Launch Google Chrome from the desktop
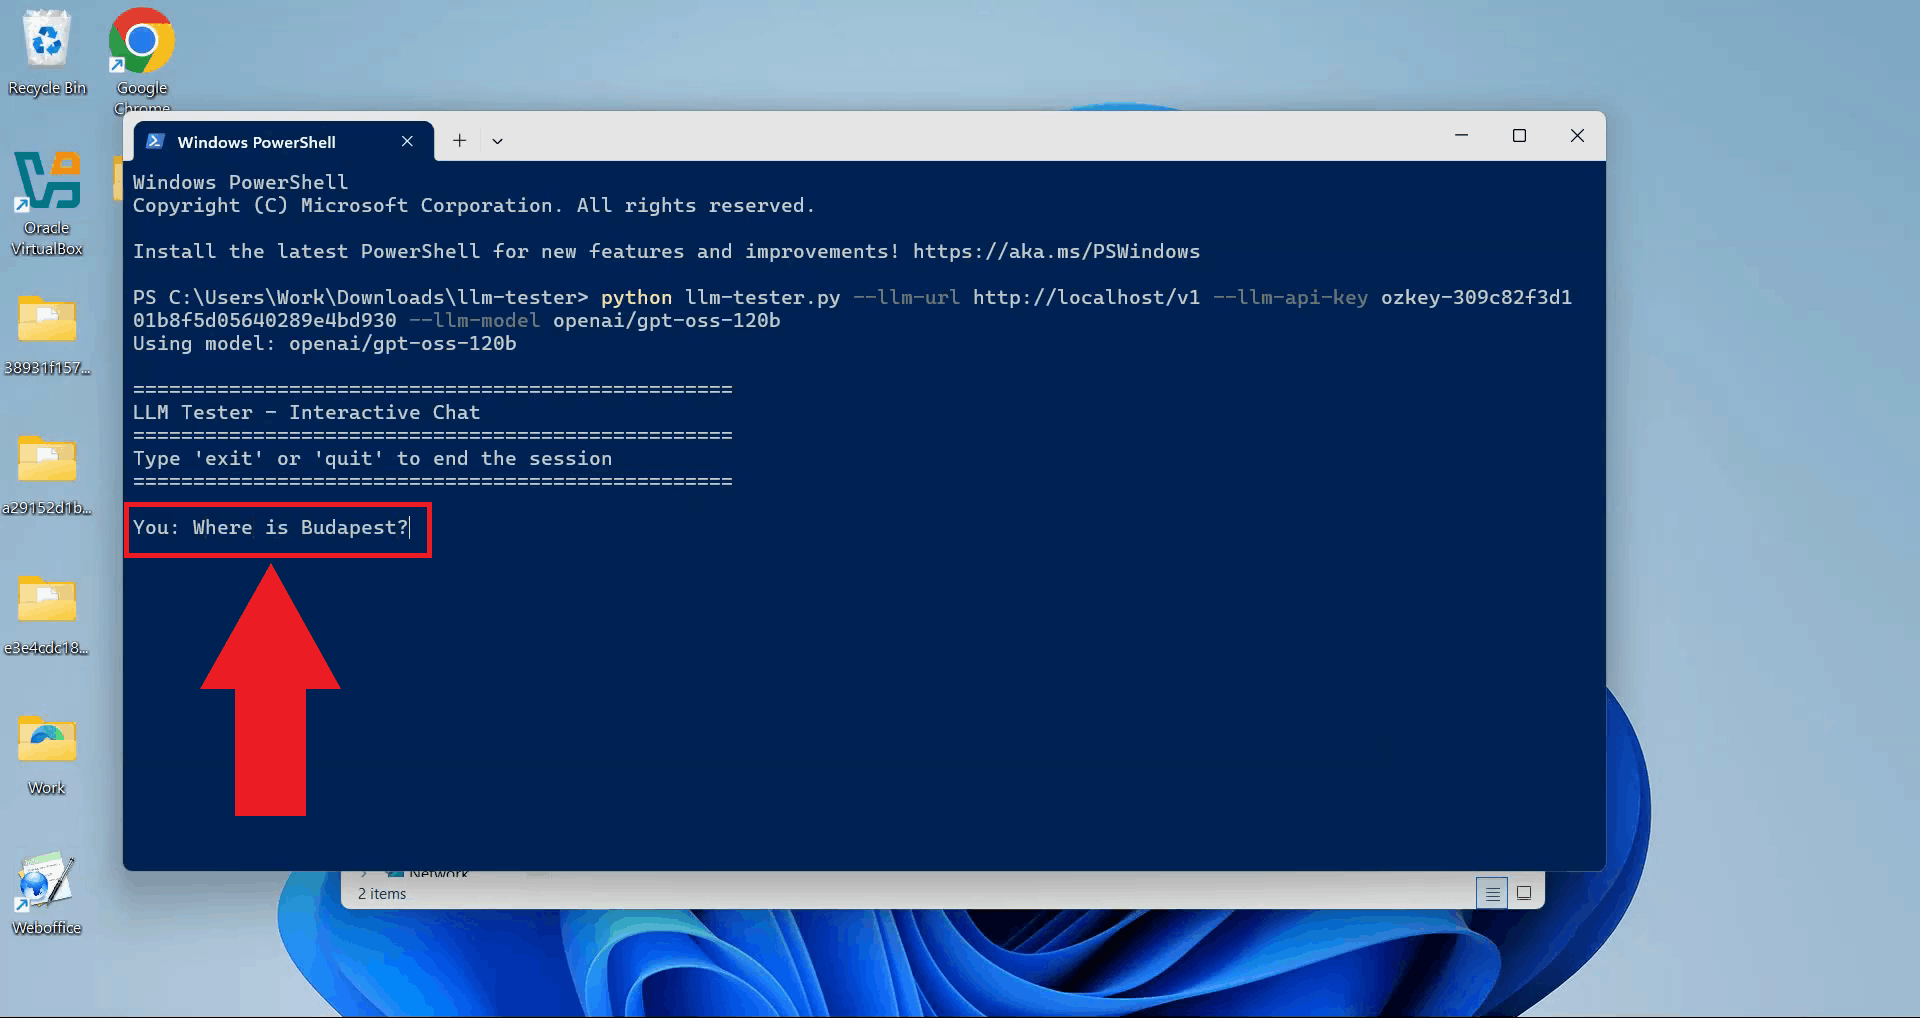This screenshot has width=1920, height=1018. coord(141,45)
